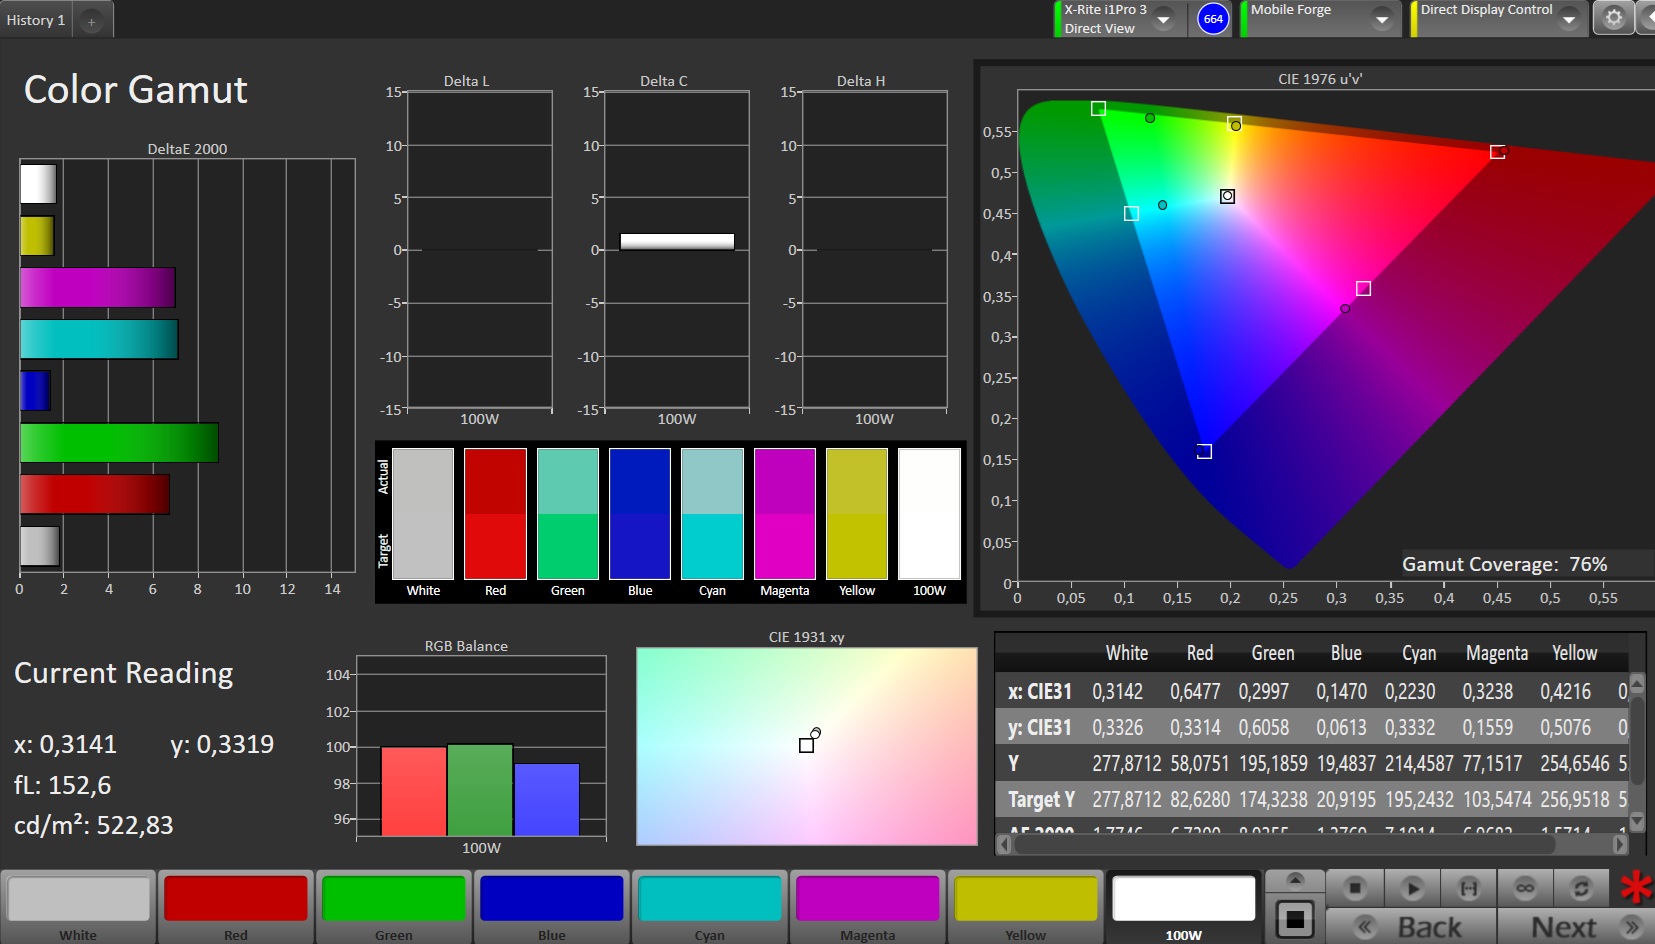Expand the Direct Display Control dropdown
This screenshot has width=1655, height=944.
pos(1569,19)
